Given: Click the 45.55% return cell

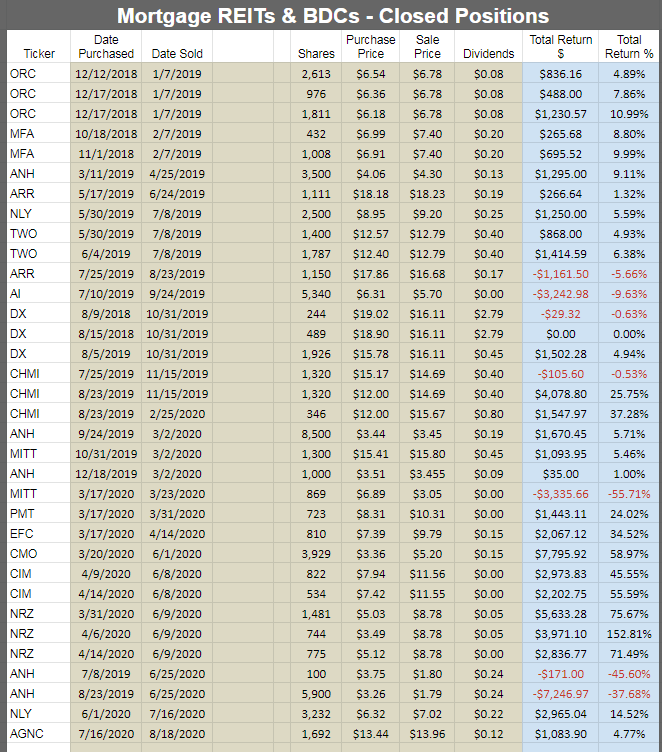Looking at the screenshot, I should pyautogui.click(x=629, y=574).
